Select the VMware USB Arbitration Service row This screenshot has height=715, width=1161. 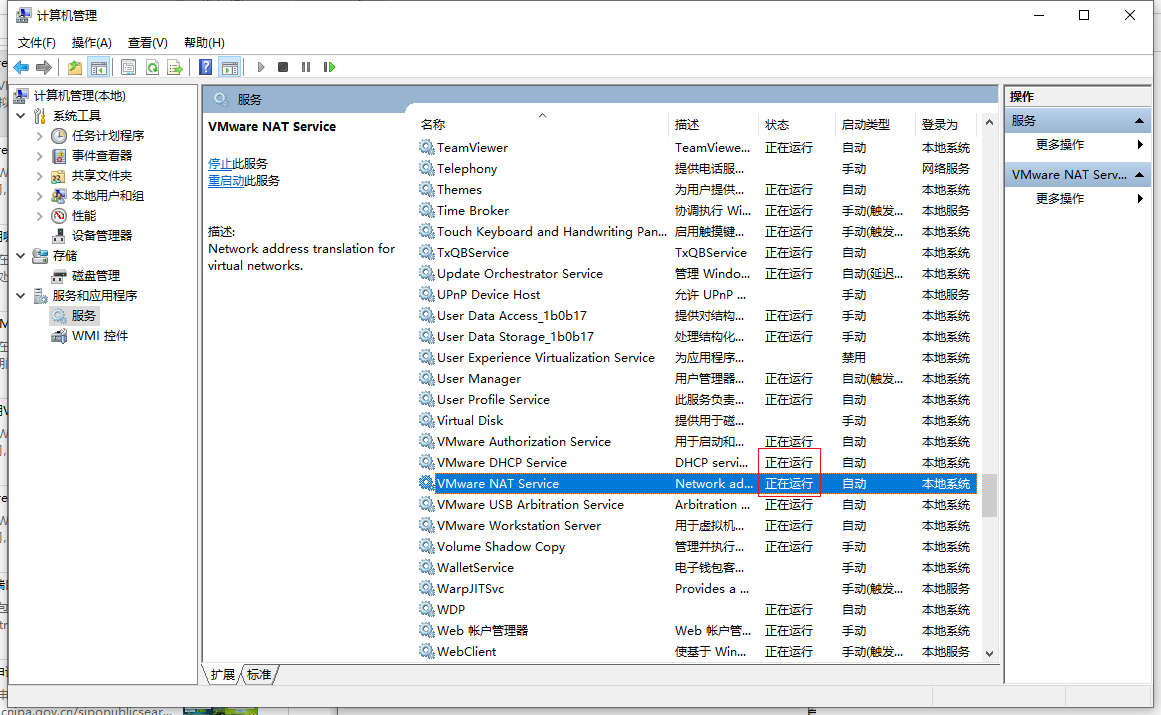tap(696, 504)
